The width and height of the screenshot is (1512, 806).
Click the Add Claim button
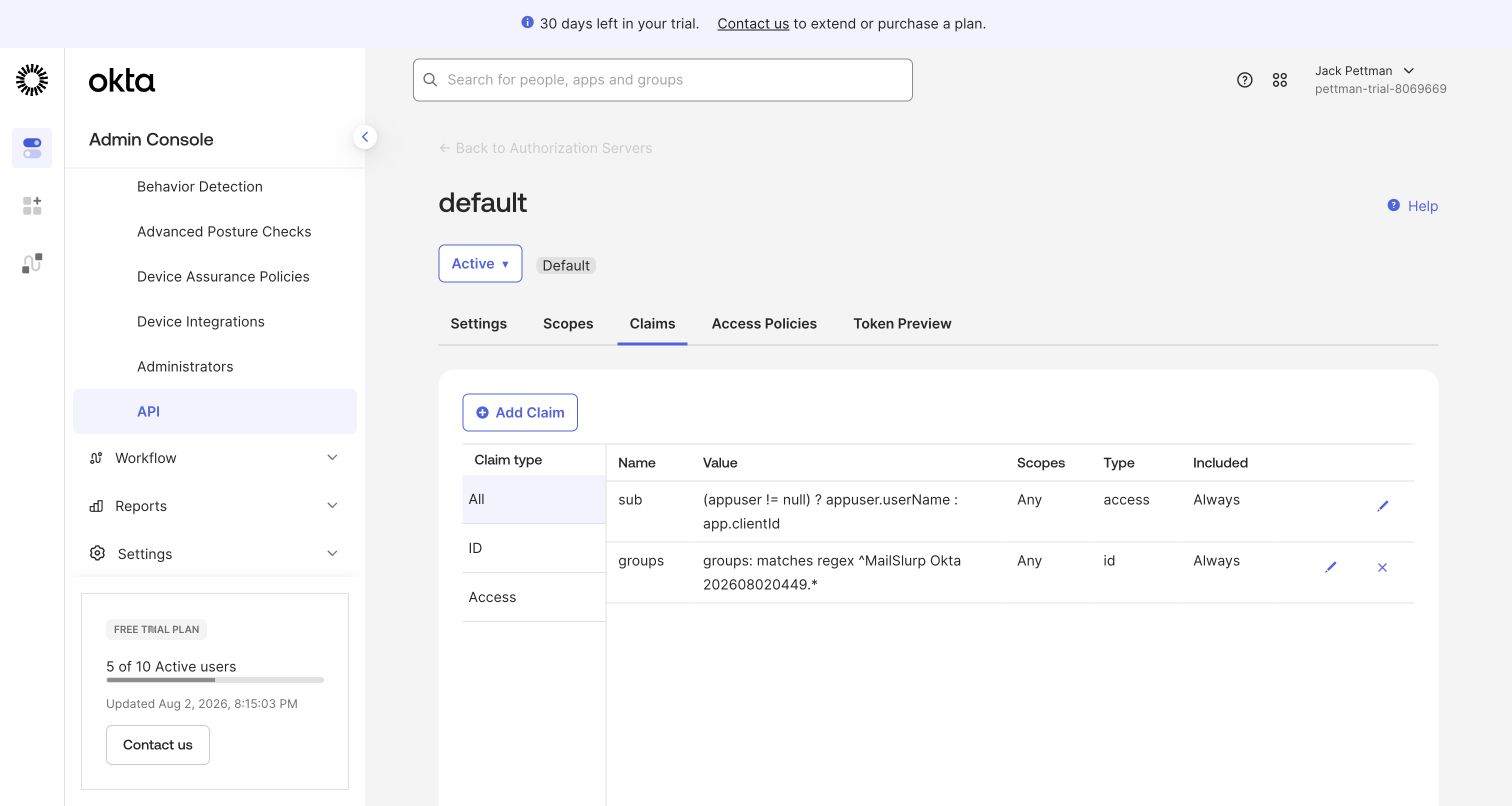(520, 412)
